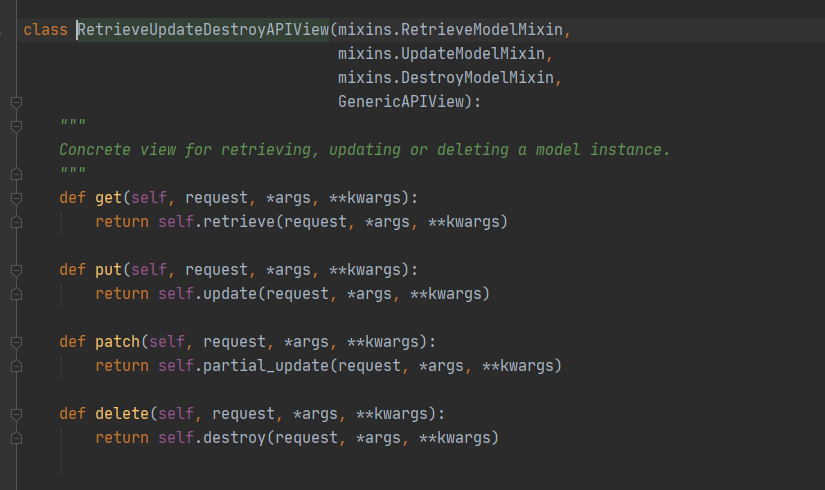Click *args in def put signature
825x490 pixels.
point(288,270)
